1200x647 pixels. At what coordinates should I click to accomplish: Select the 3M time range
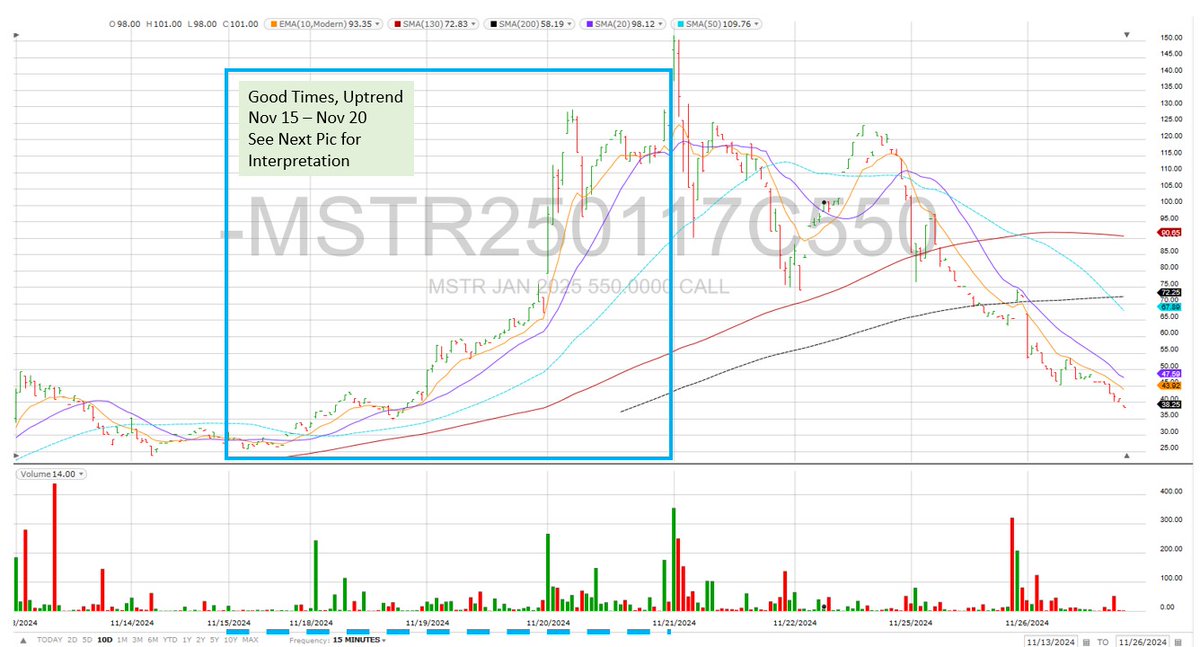(x=137, y=640)
